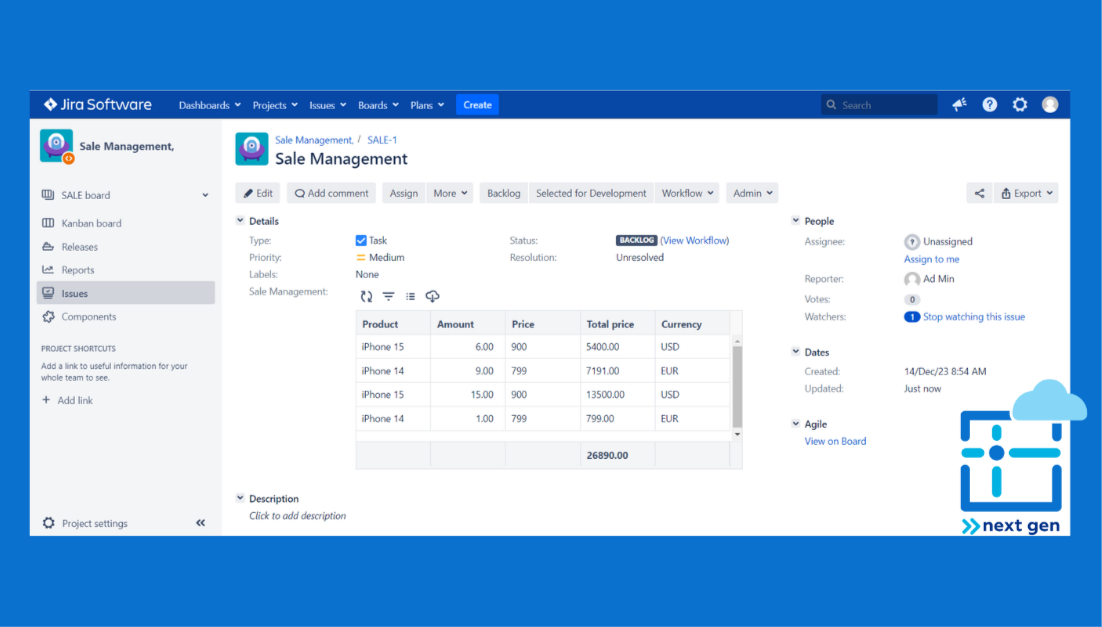The width and height of the screenshot is (1102, 627).
Task: Click the View Workflow link
Action: 694,240
